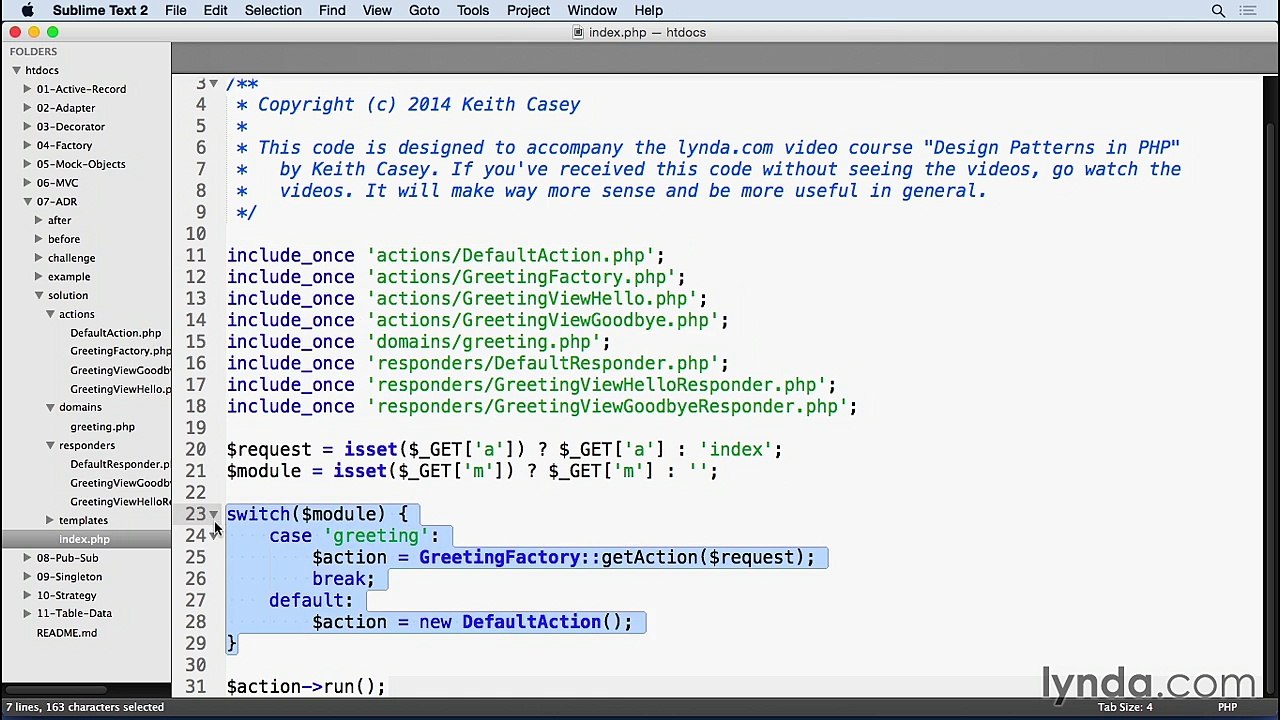
Task: Expand the 01-Active-Record folder
Action: tap(28, 89)
